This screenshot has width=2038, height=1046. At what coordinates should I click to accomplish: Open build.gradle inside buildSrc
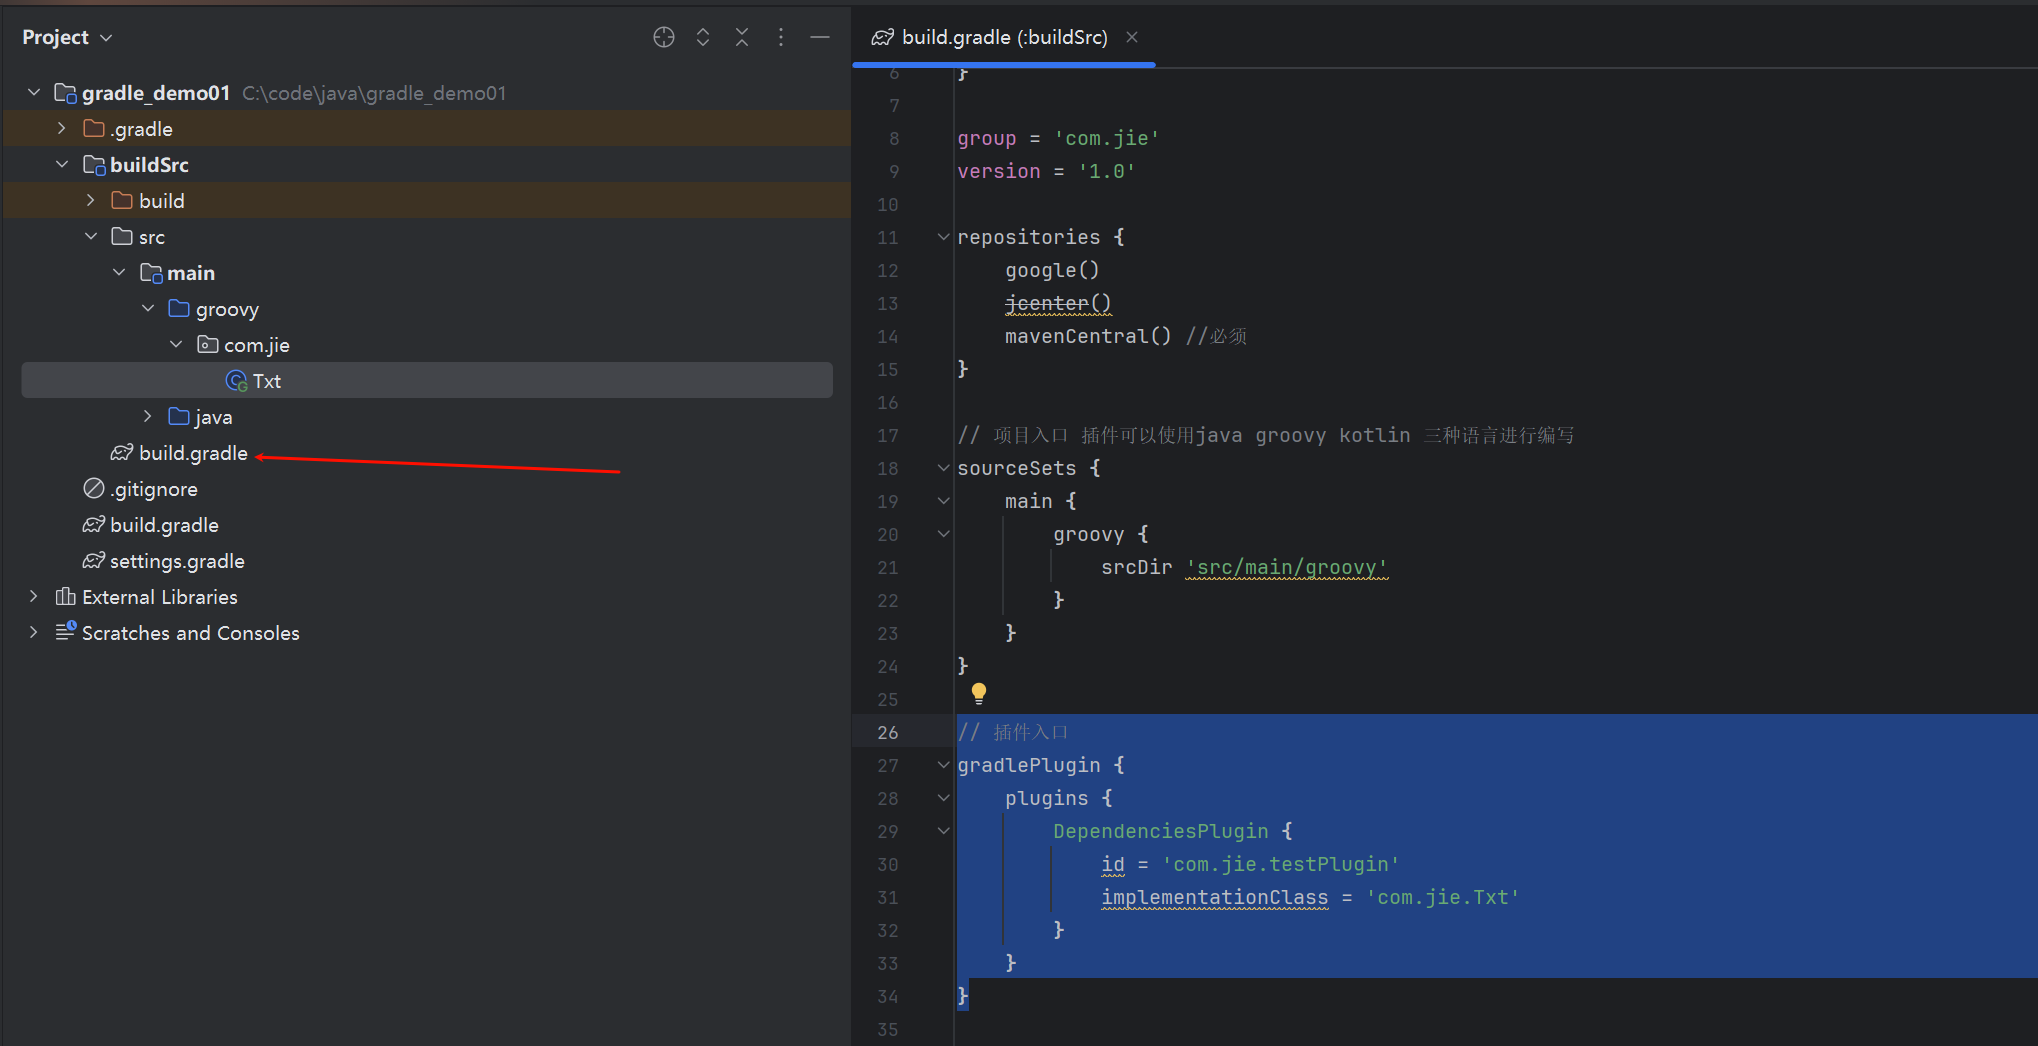pos(193,453)
